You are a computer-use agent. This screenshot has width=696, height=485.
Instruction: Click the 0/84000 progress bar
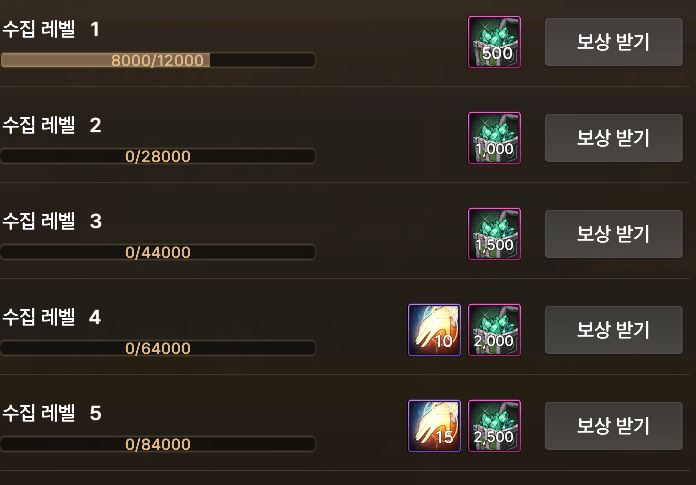[x=158, y=444]
